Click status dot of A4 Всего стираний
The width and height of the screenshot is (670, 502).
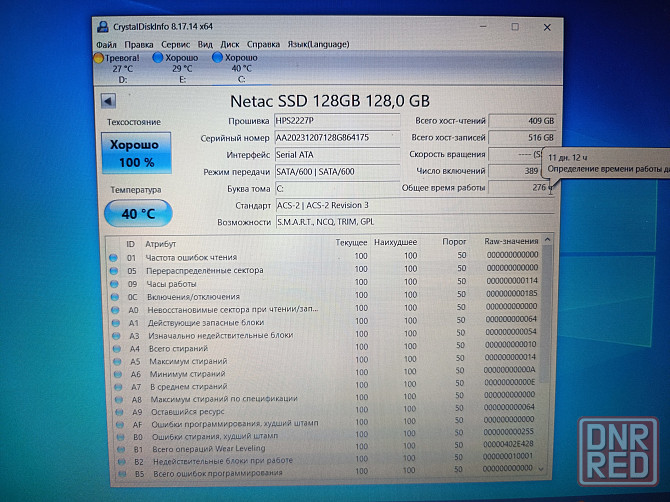coord(116,349)
